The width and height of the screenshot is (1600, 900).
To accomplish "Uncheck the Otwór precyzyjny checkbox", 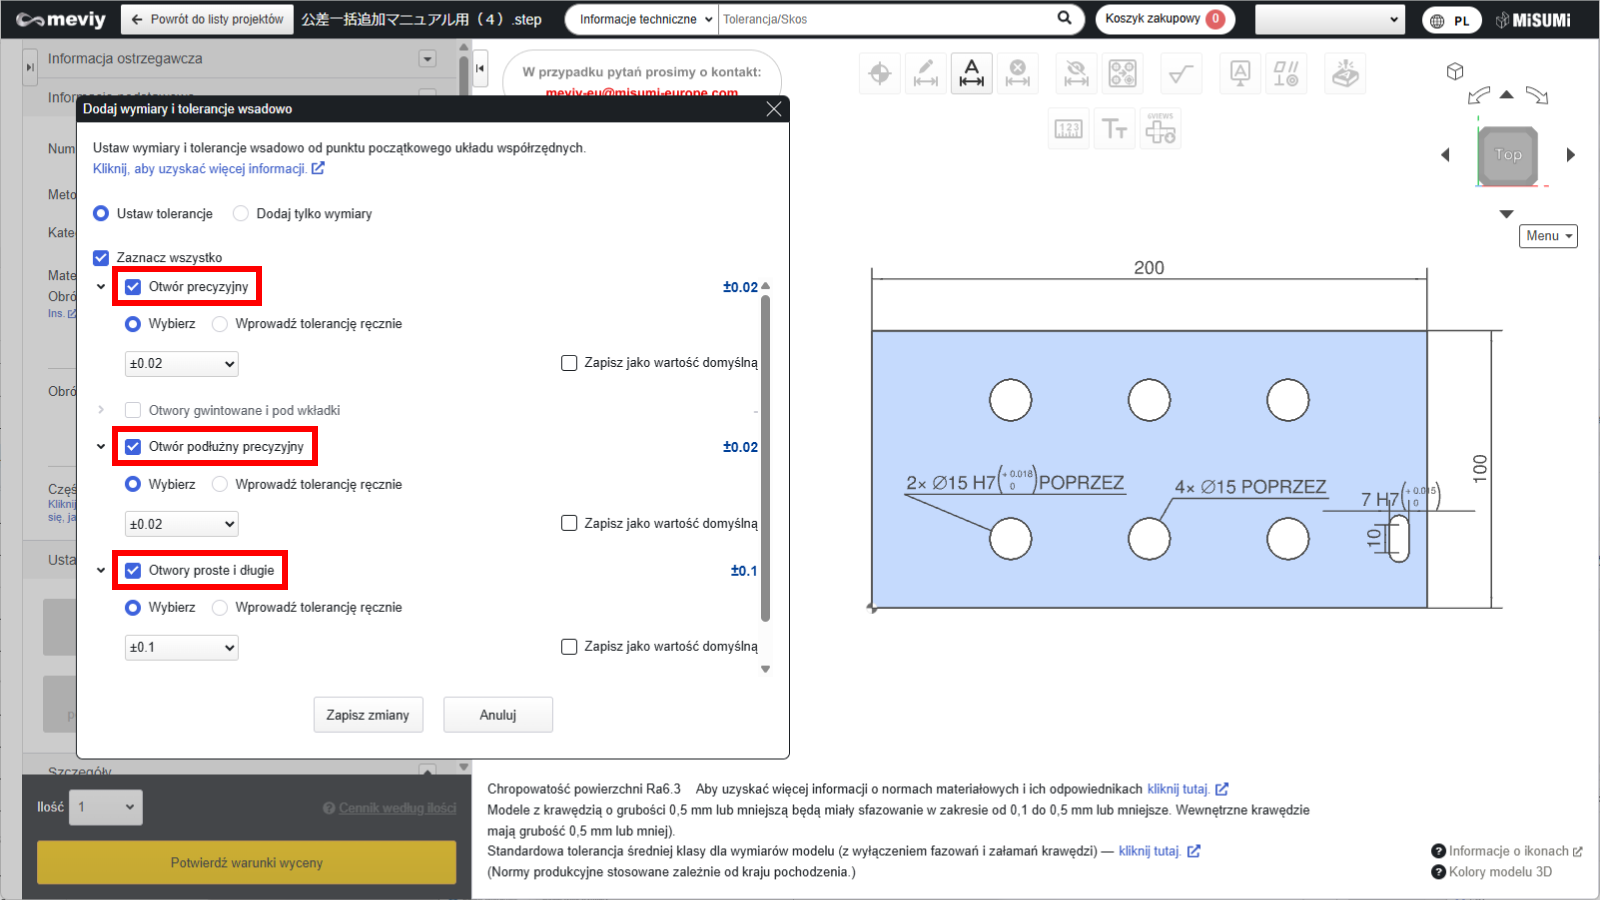I will pos(133,287).
